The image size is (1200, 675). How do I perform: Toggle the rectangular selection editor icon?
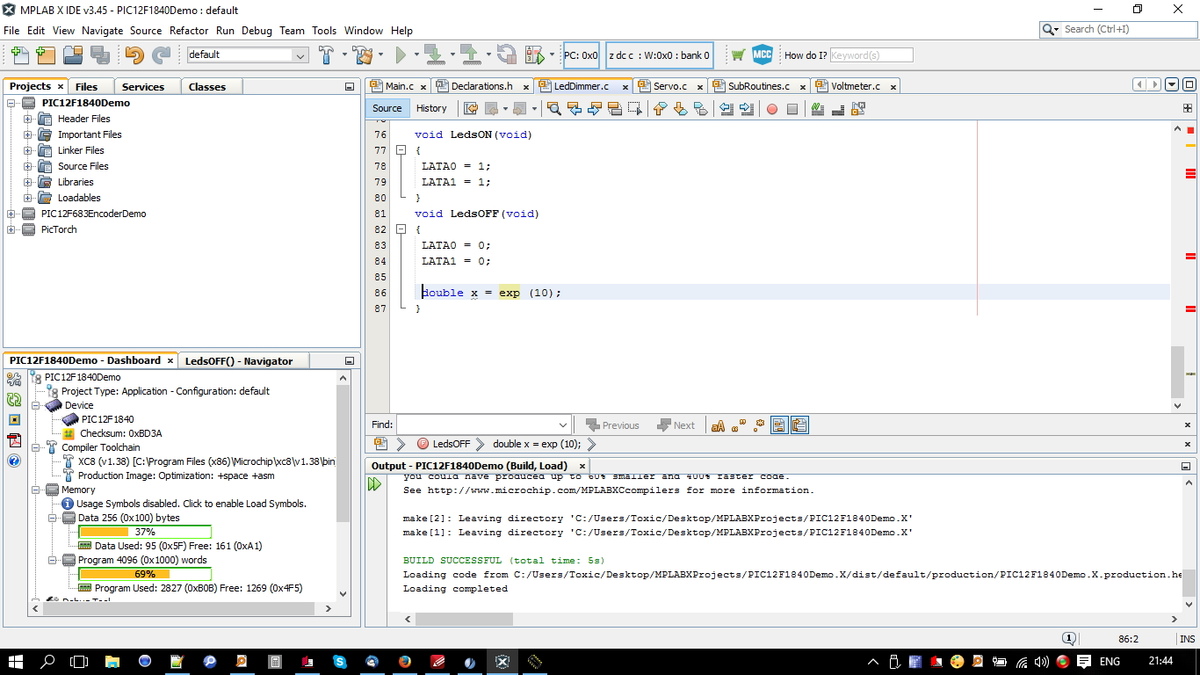[x=637, y=108]
